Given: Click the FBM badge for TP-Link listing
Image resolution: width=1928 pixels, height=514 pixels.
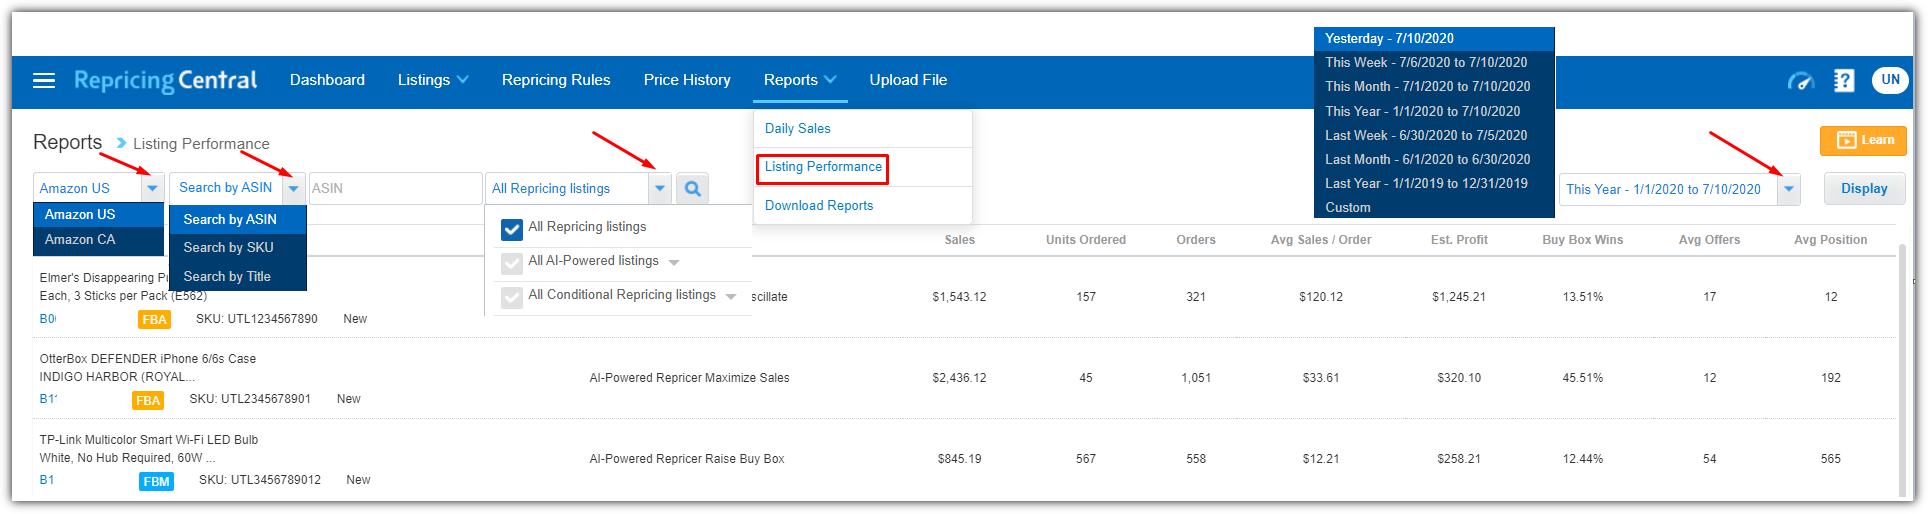Looking at the screenshot, I should (x=156, y=481).
